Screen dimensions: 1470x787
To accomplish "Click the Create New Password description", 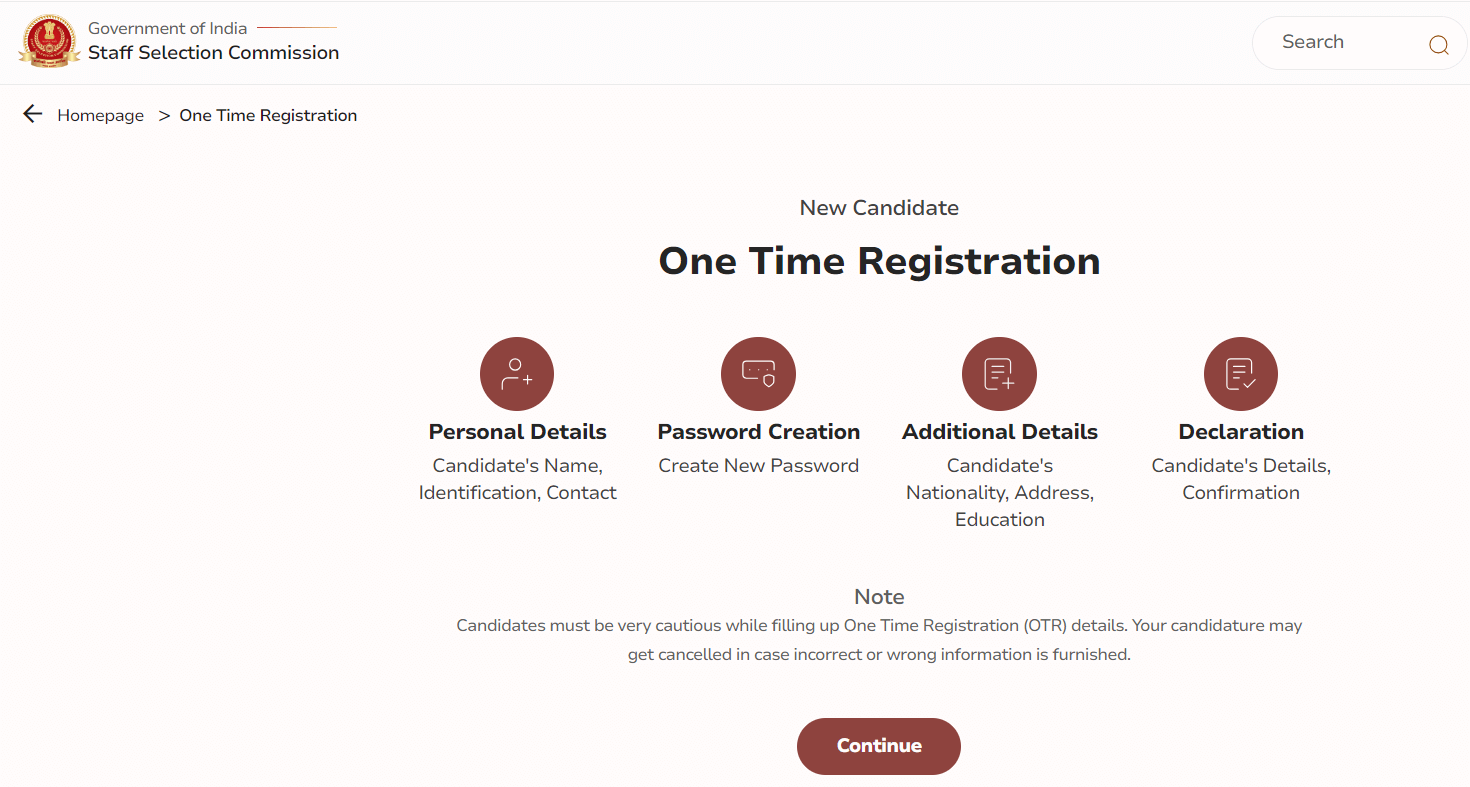I will 758,466.
